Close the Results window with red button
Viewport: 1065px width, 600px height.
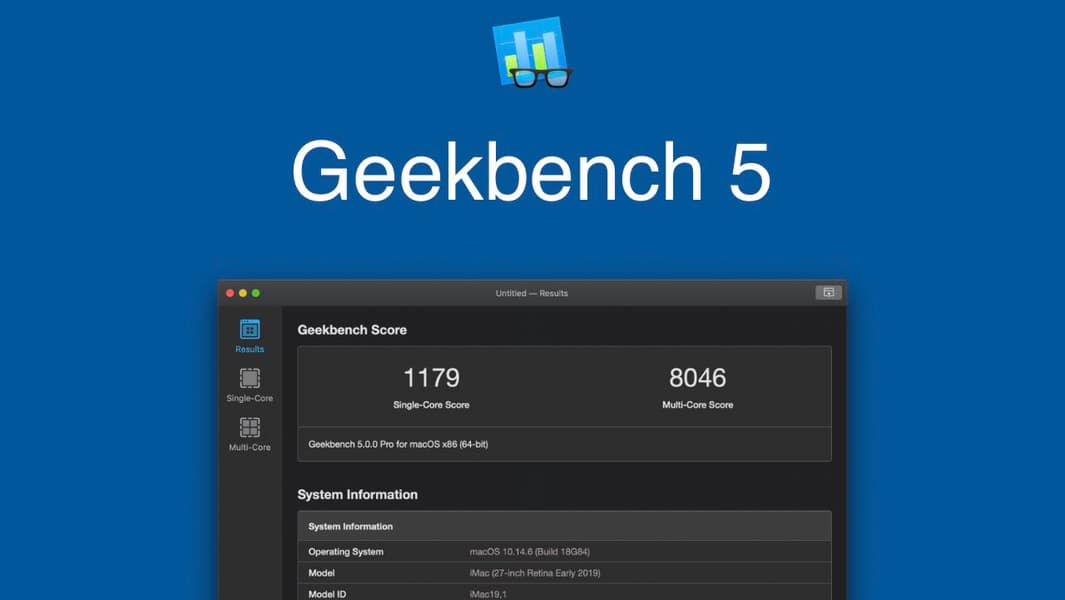click(x=230, y=293)
